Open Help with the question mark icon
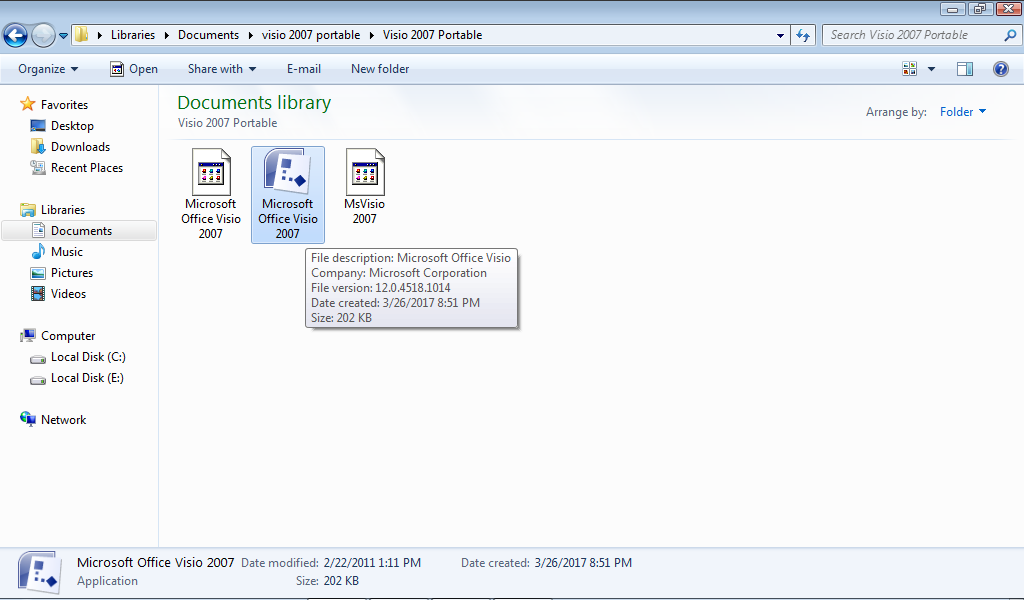 pos(1000,69)
